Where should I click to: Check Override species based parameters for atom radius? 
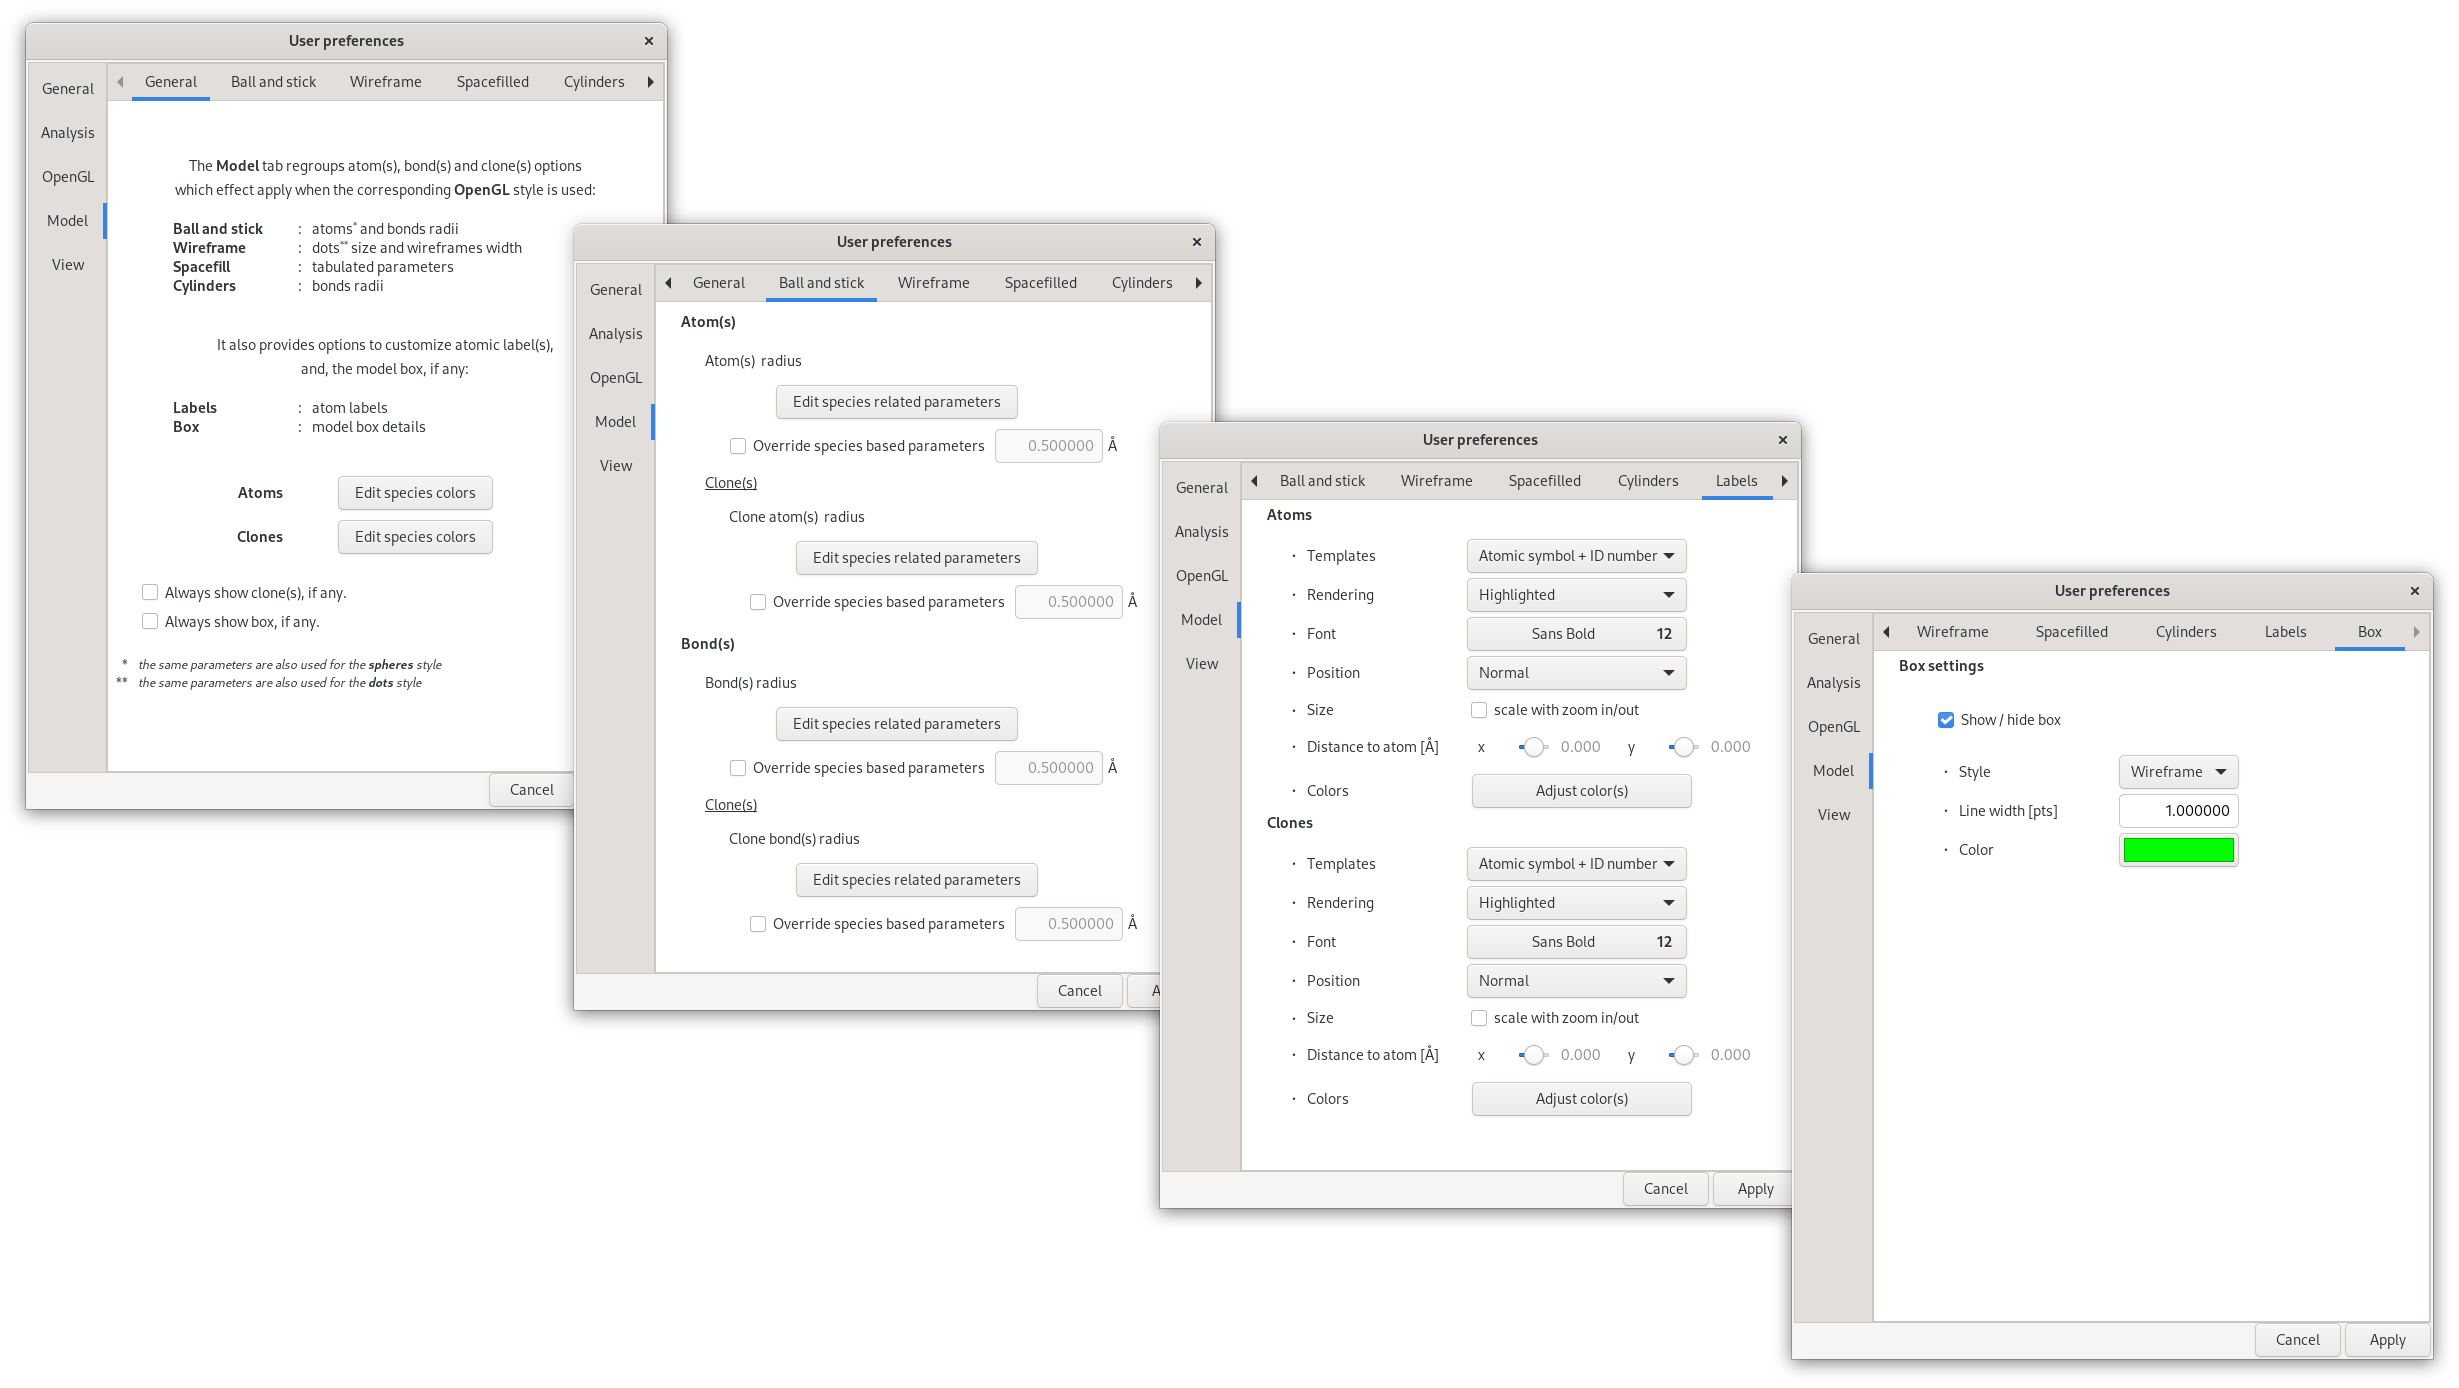(738, 446)
